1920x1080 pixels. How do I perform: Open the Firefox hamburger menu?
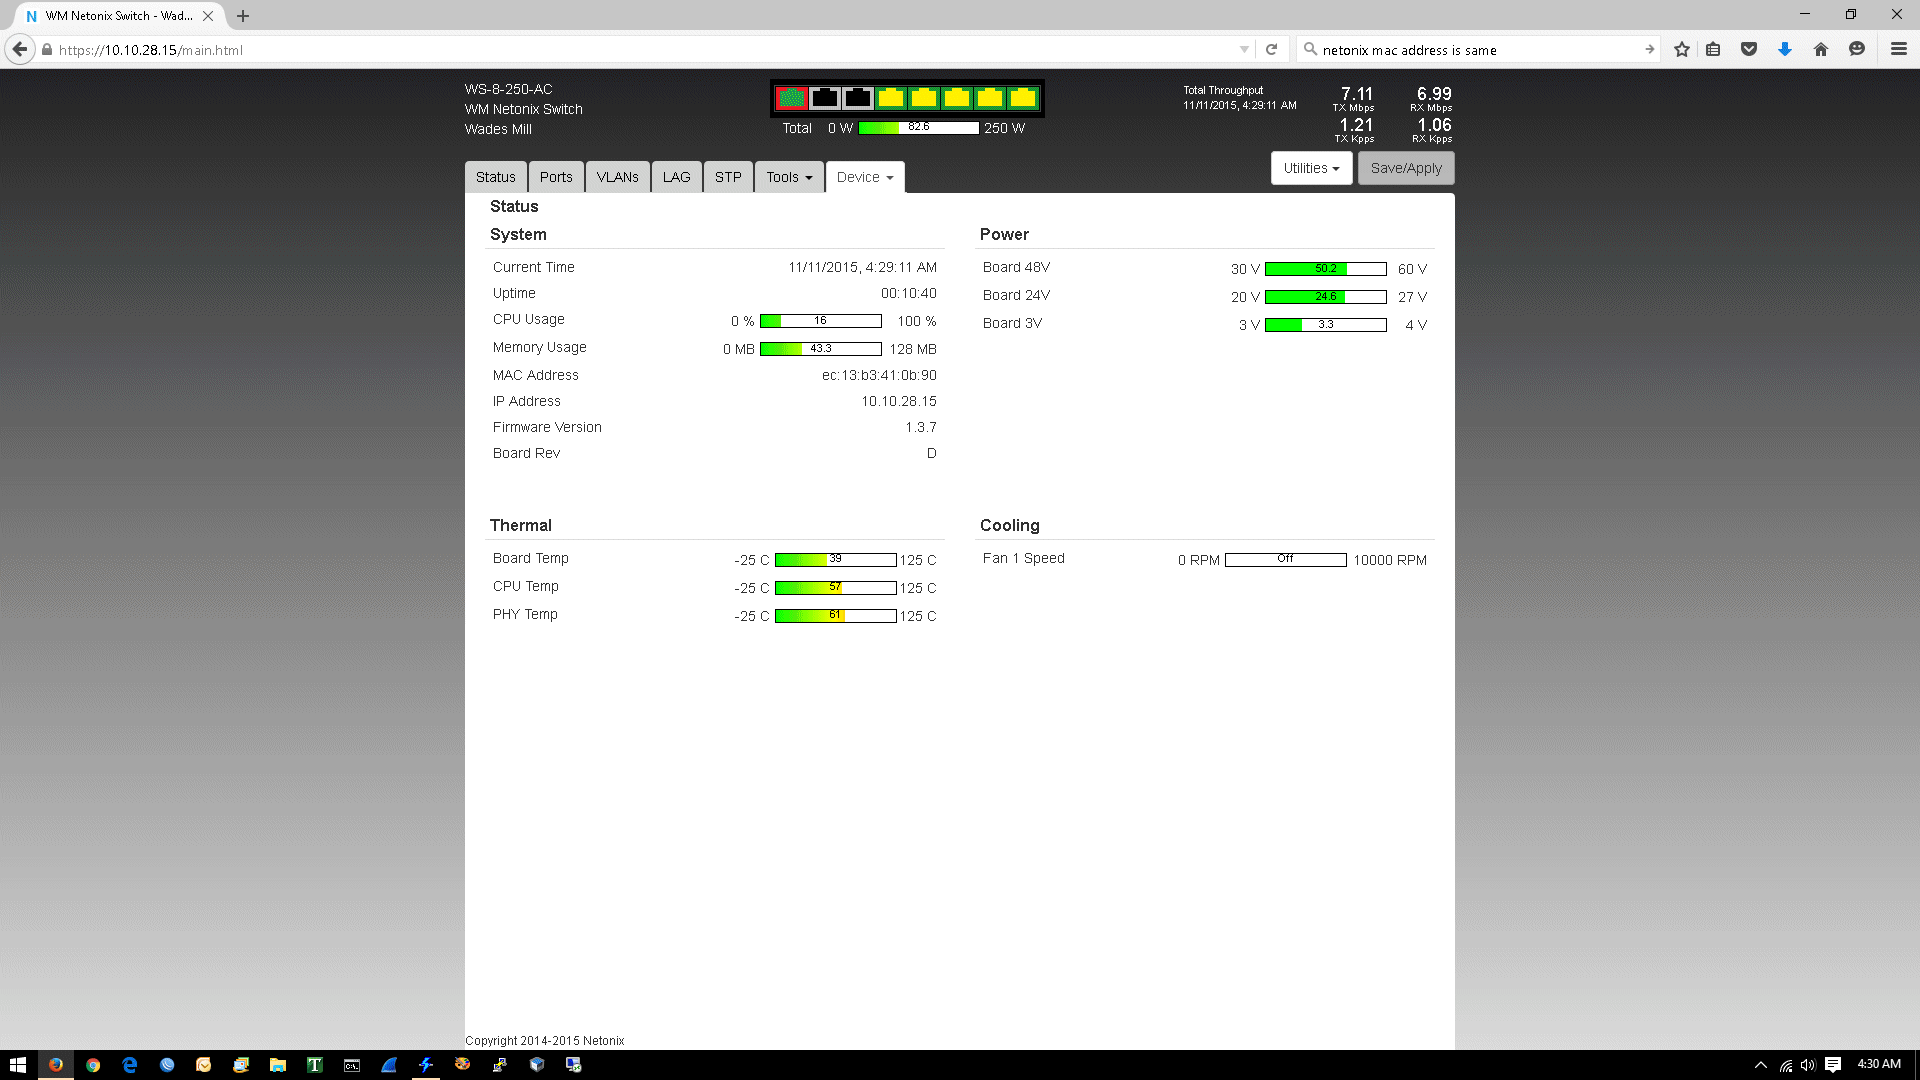(x=1899, y=49)
